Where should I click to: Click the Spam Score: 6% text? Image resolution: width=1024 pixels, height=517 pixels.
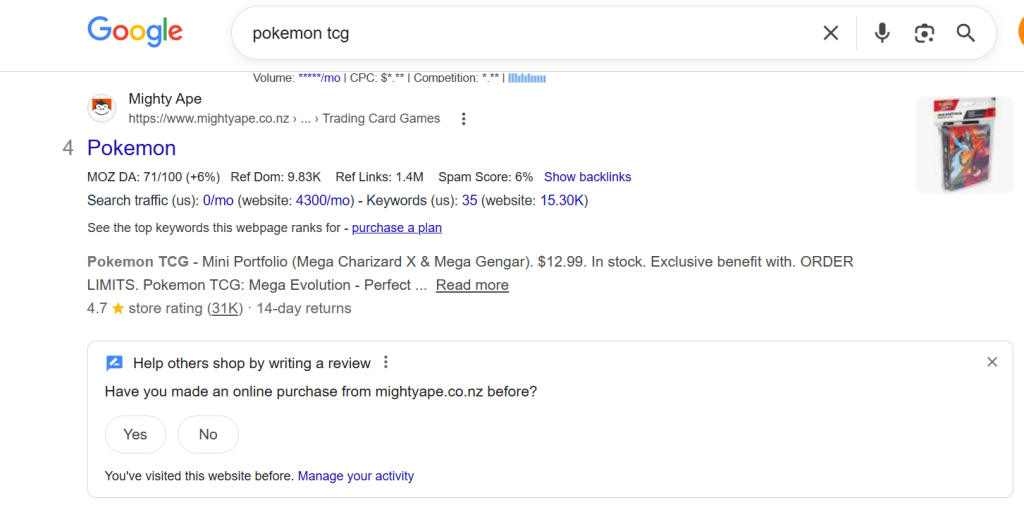(485, 177)
